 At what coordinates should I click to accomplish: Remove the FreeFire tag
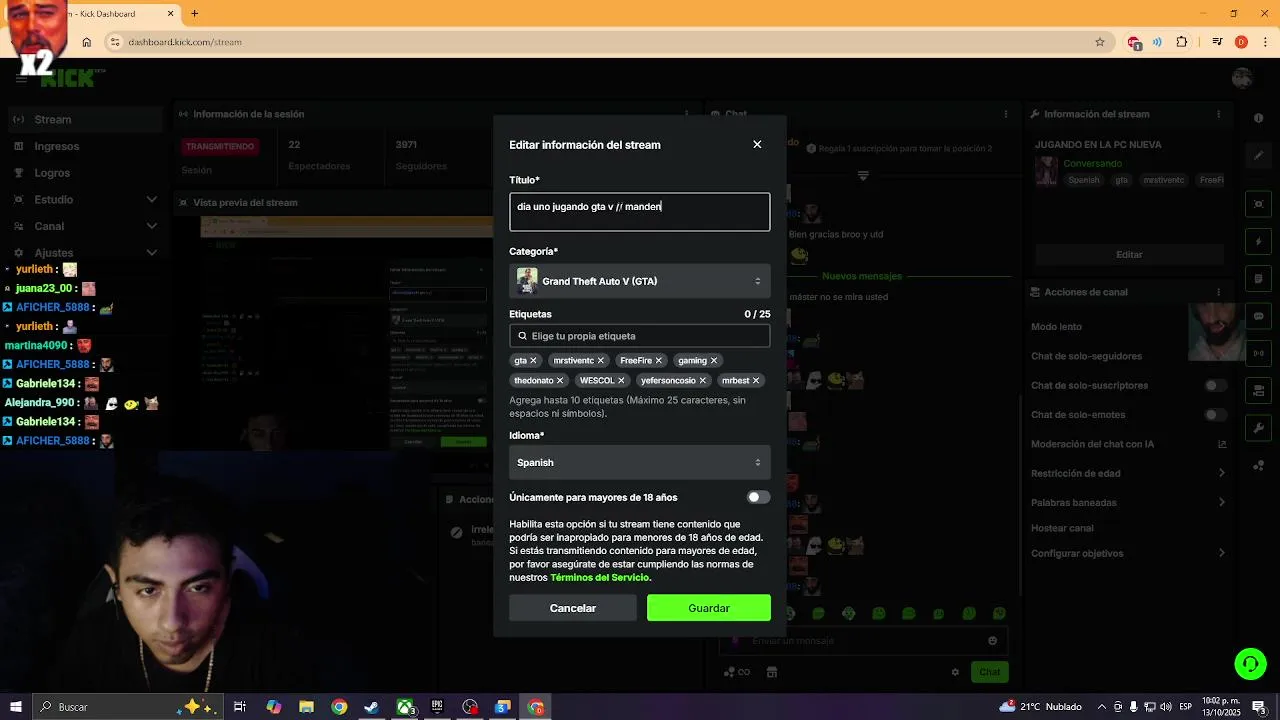[x=658, y=361]
